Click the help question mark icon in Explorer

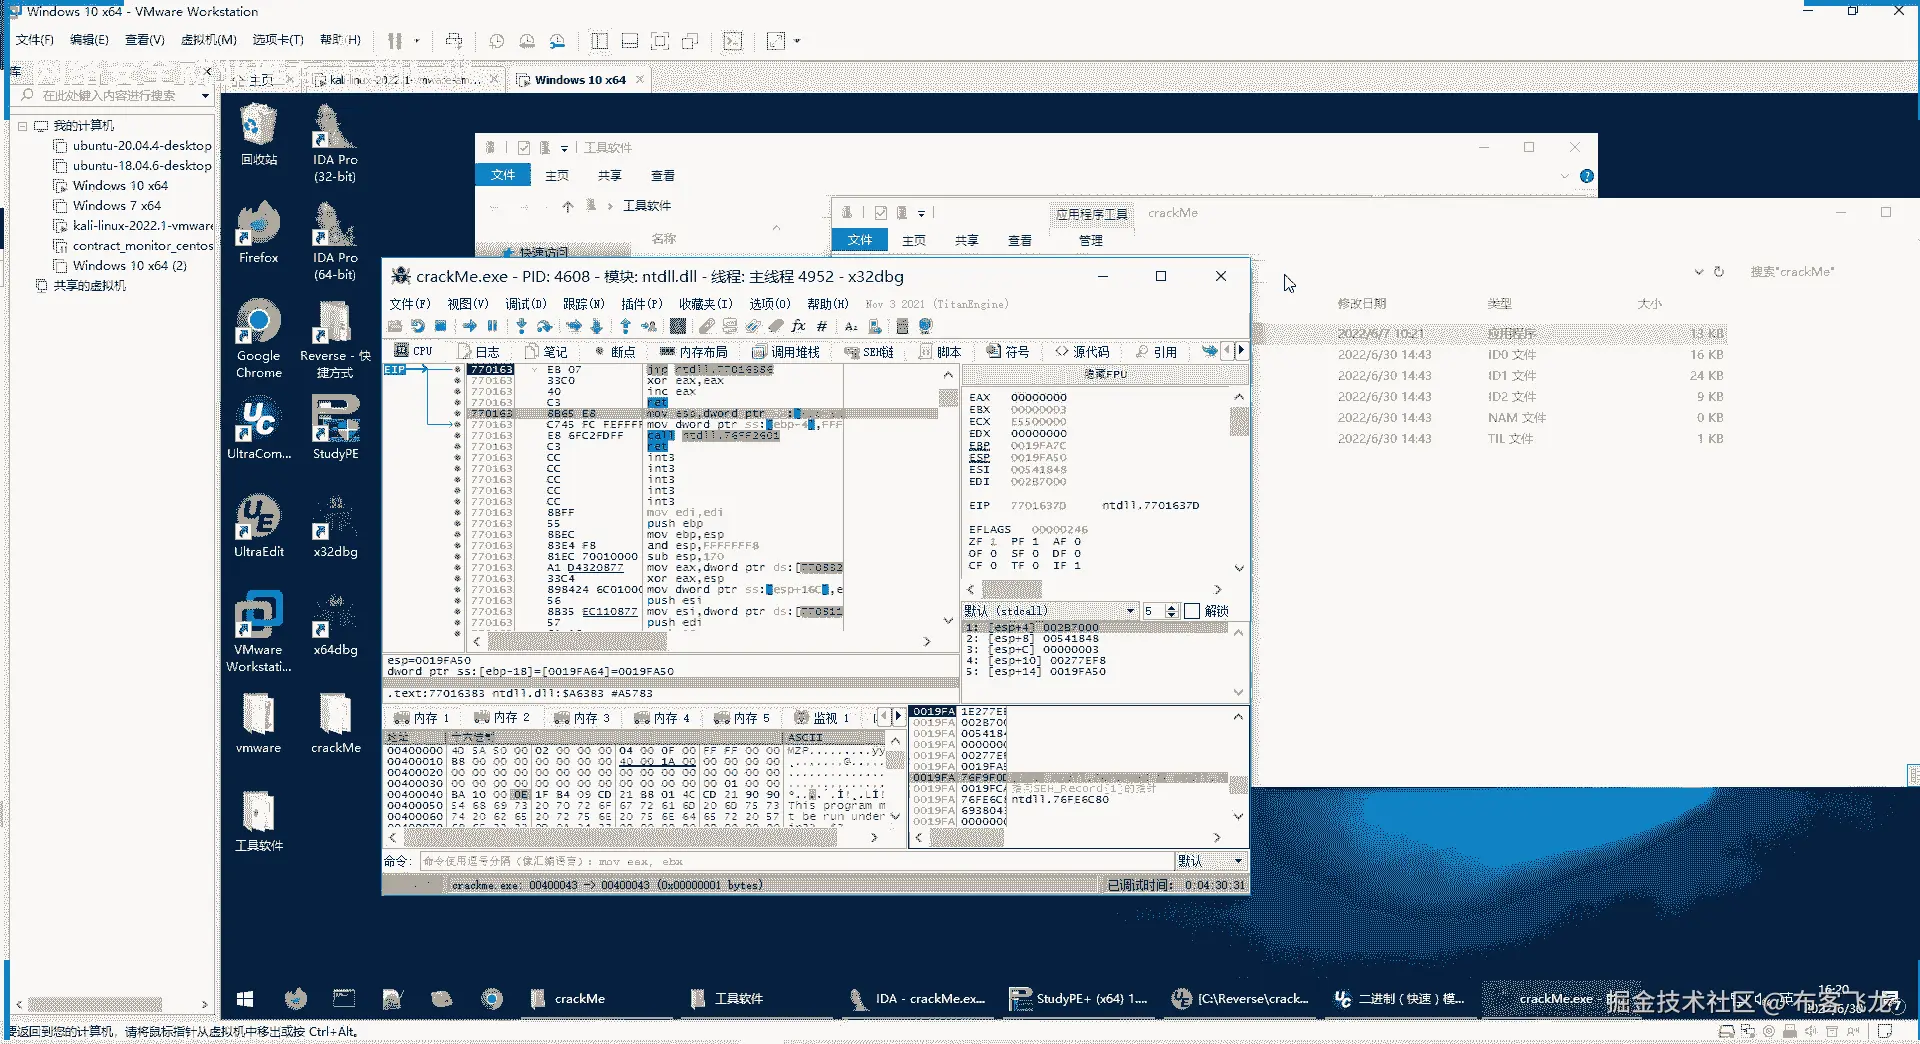pyautogui.click(x=1587, y=176)
